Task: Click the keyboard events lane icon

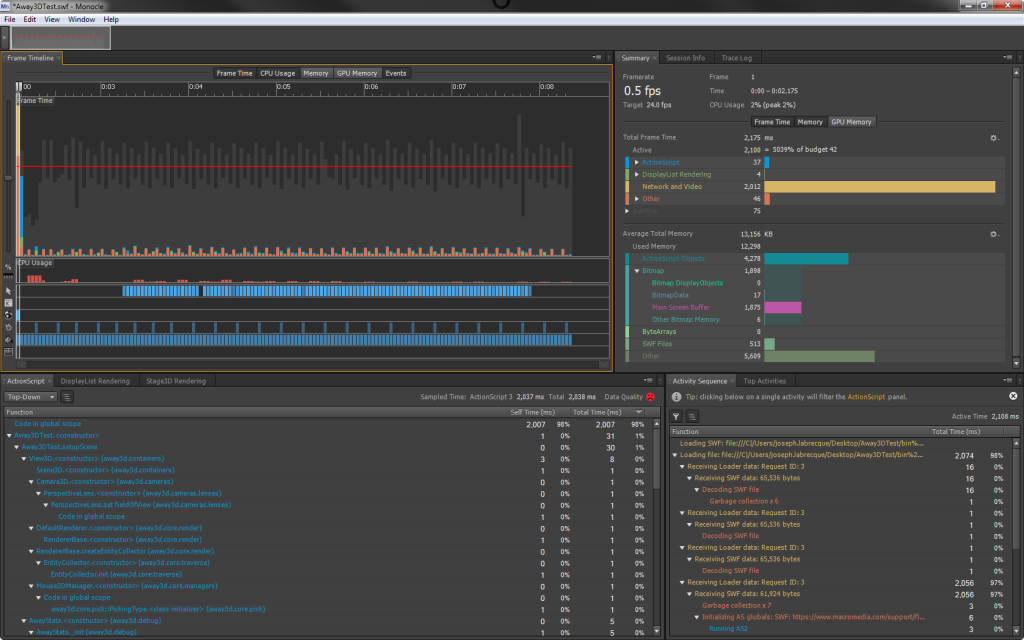Action: 8,303
